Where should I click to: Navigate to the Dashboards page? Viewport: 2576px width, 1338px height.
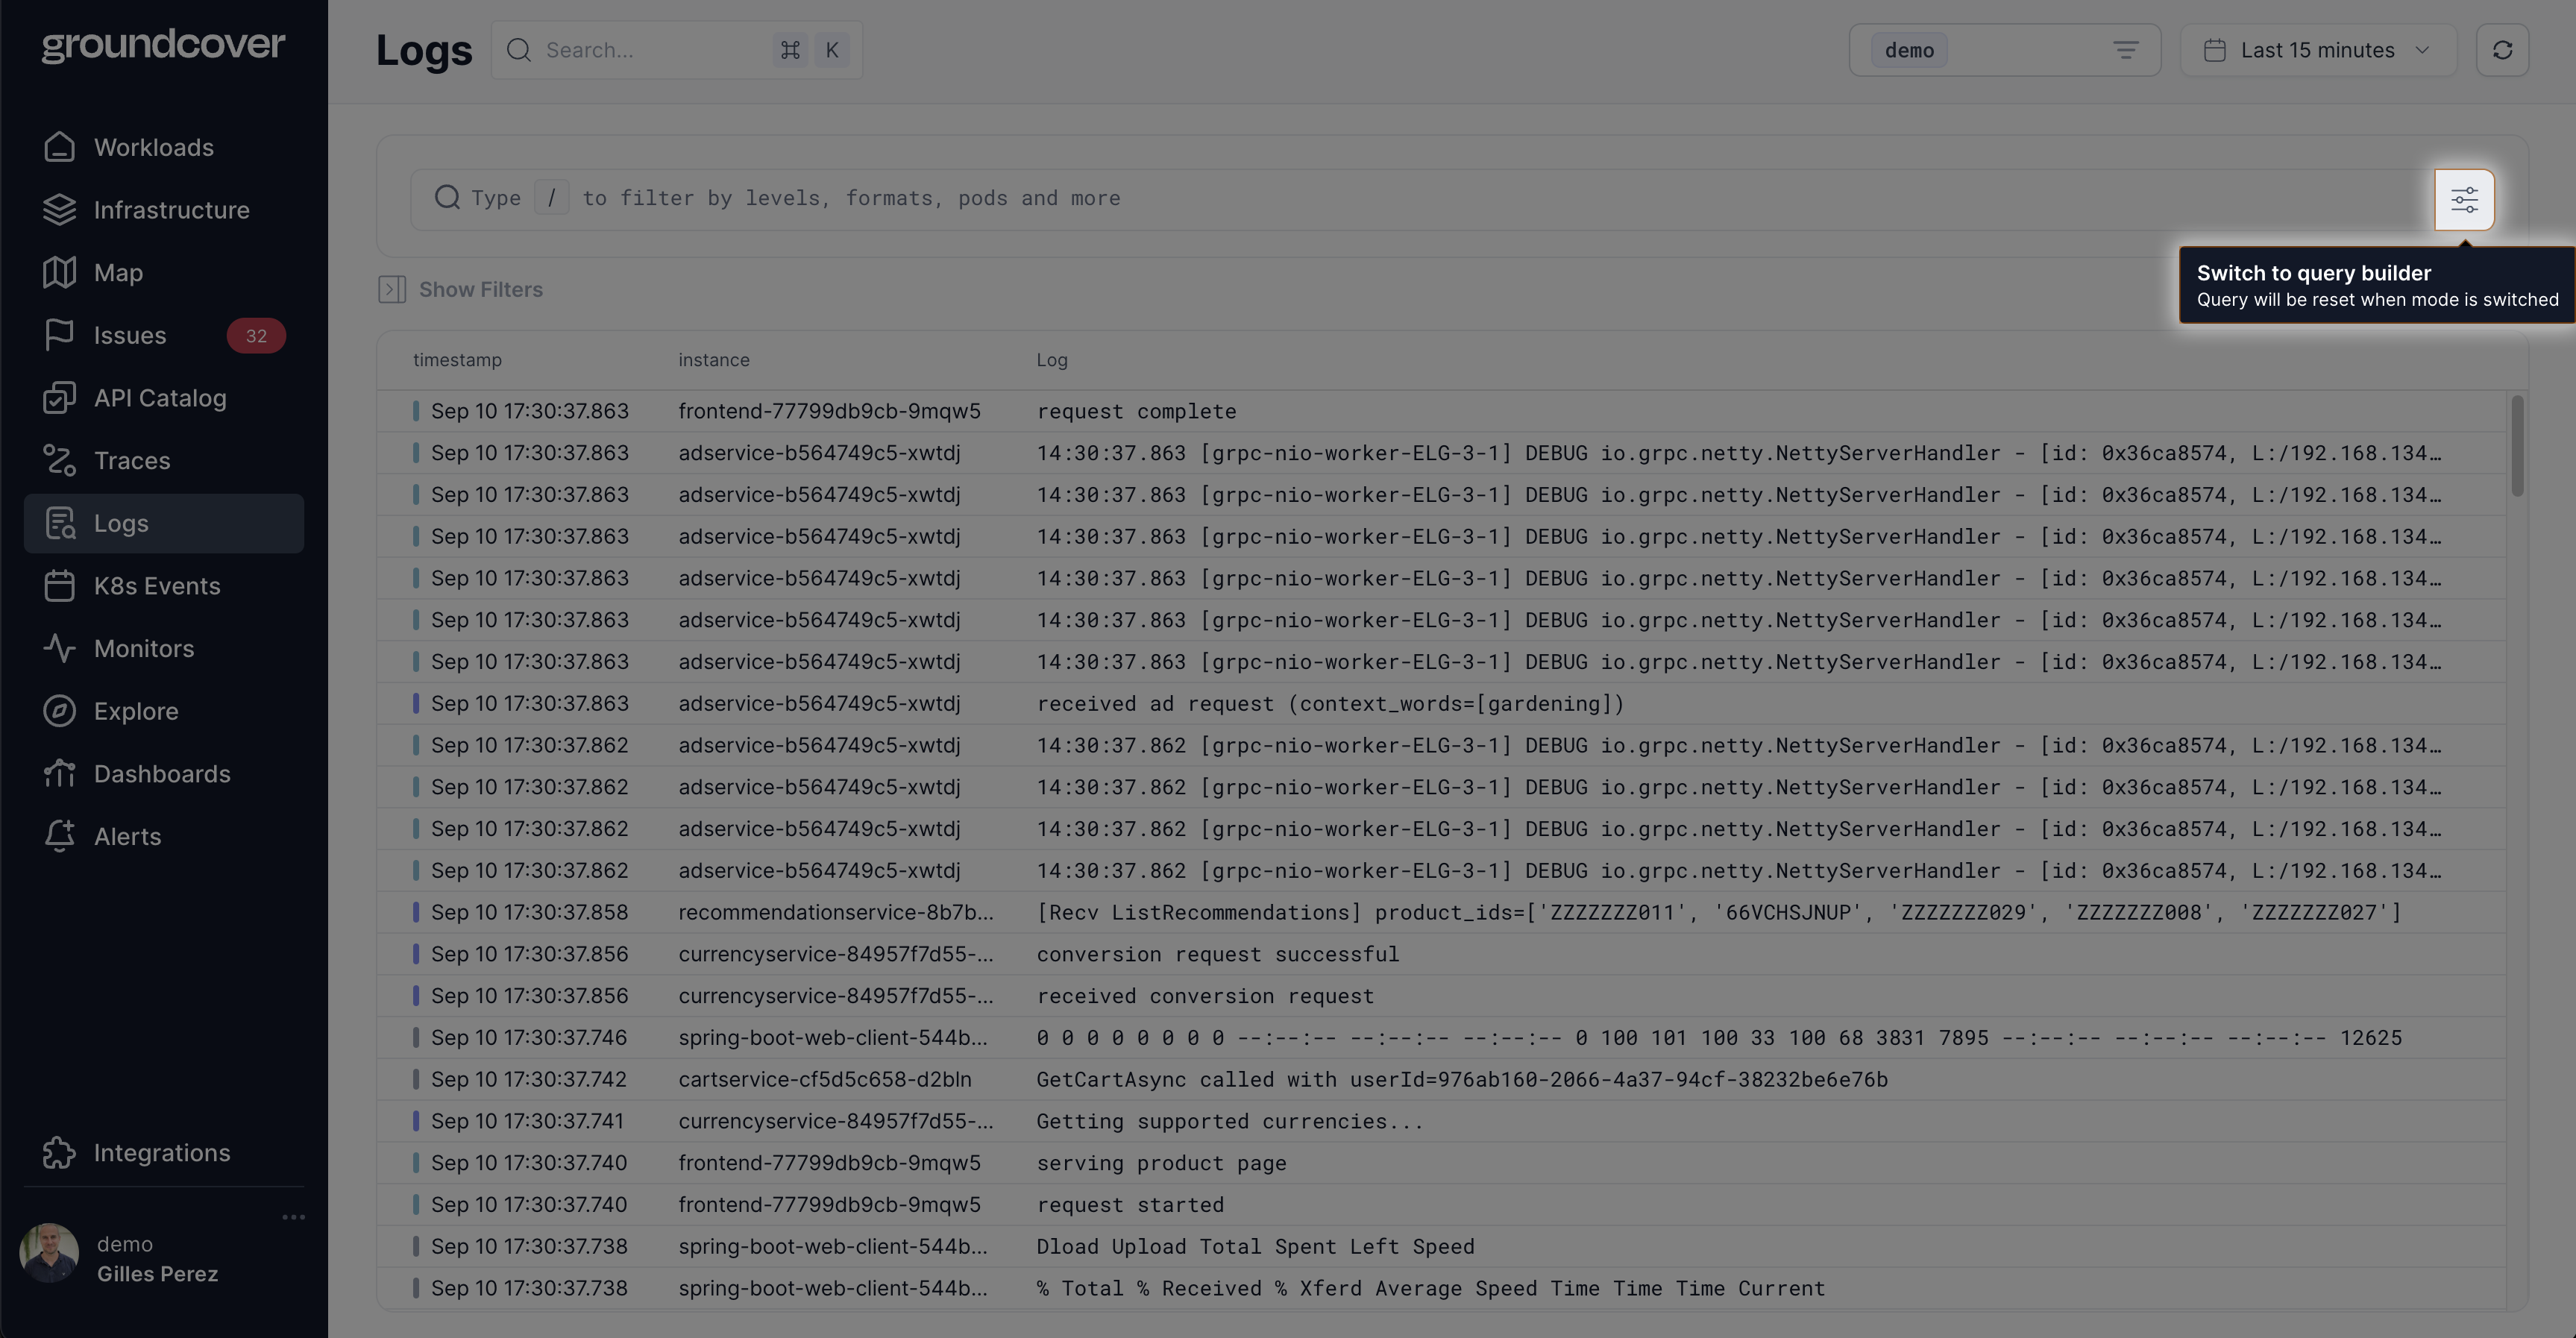click(x=162, y=774)
